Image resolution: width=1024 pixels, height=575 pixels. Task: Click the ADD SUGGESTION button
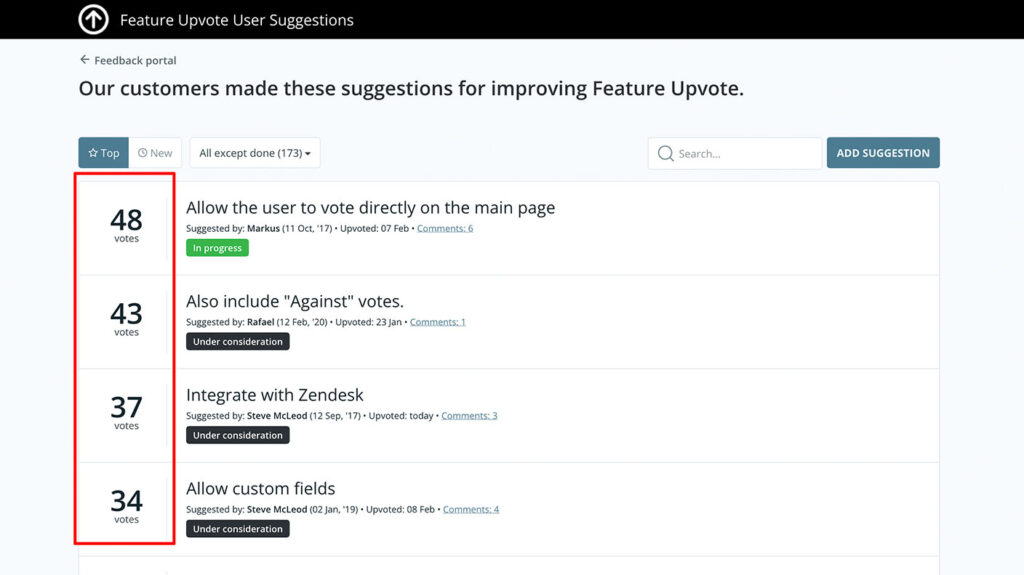point(883,153)
